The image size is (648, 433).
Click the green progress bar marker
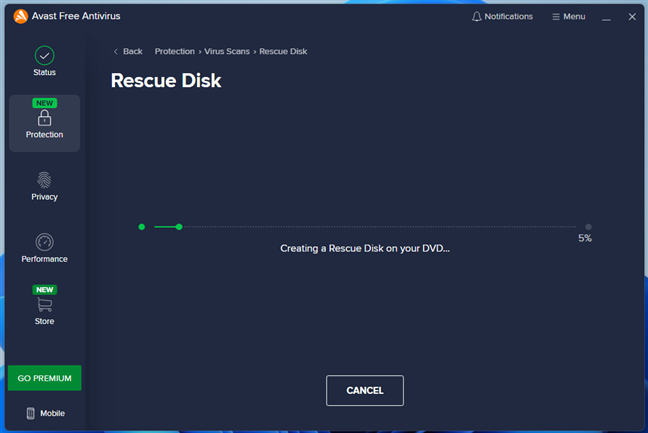179,227
